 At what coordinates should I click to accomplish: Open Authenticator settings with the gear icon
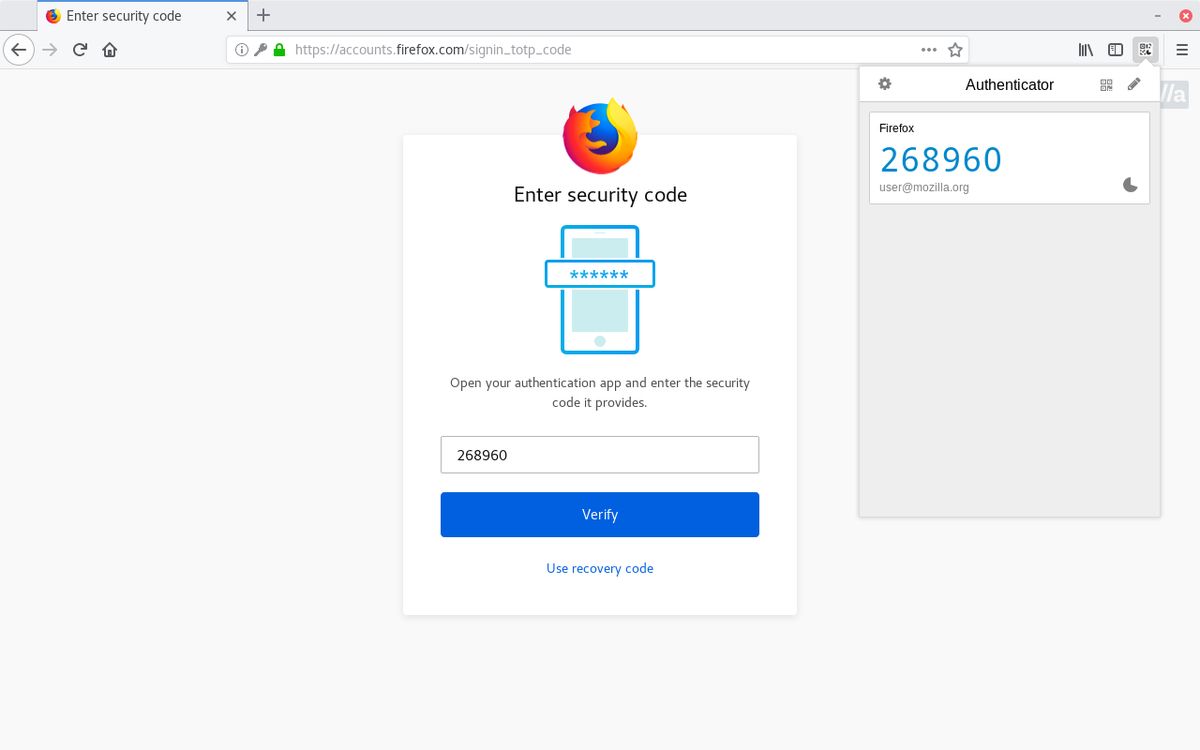click(884, 84)
